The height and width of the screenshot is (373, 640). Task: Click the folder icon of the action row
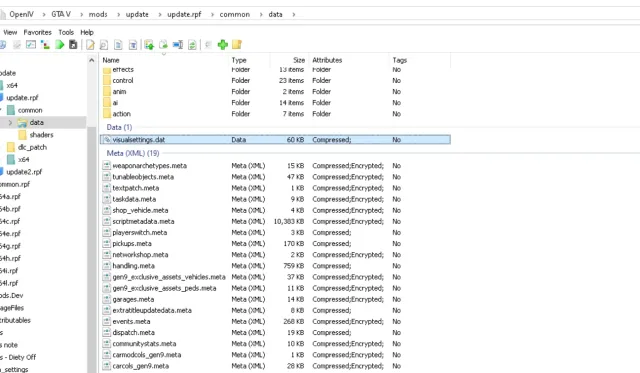[107, 113]
